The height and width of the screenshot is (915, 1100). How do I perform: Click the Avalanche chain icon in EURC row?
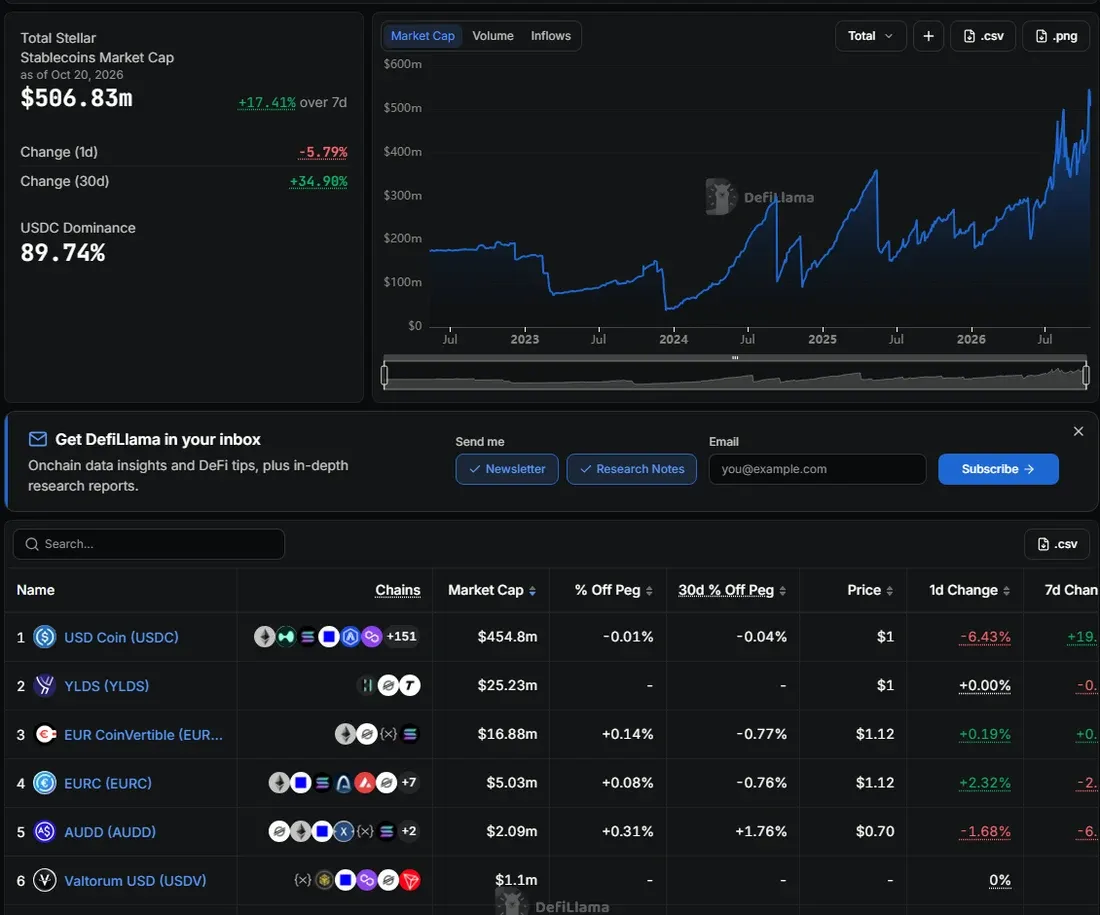[365, 782]
